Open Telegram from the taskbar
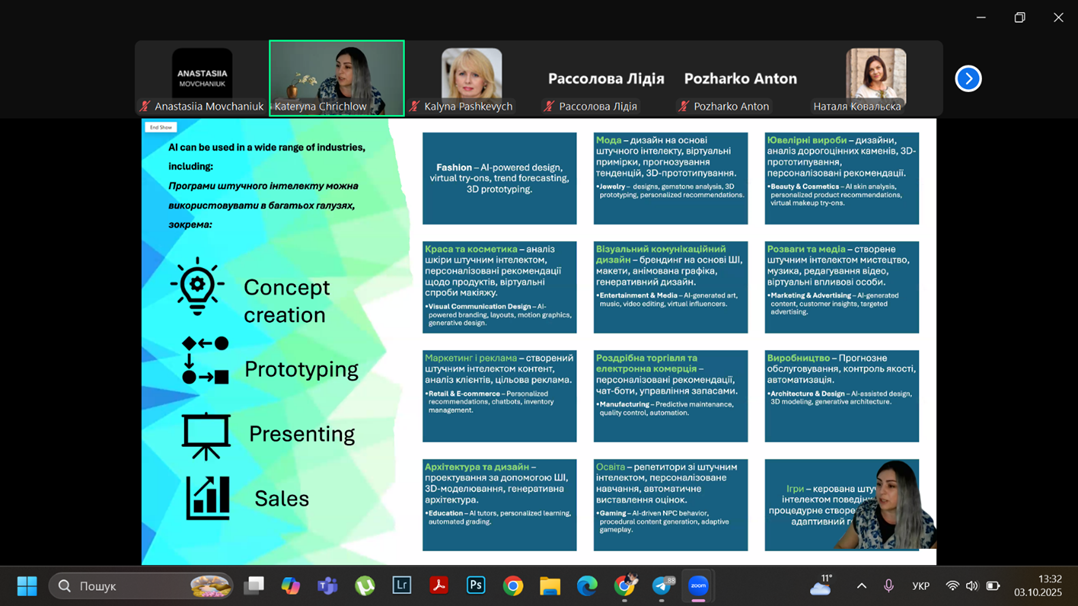 [x=662, y=586]
